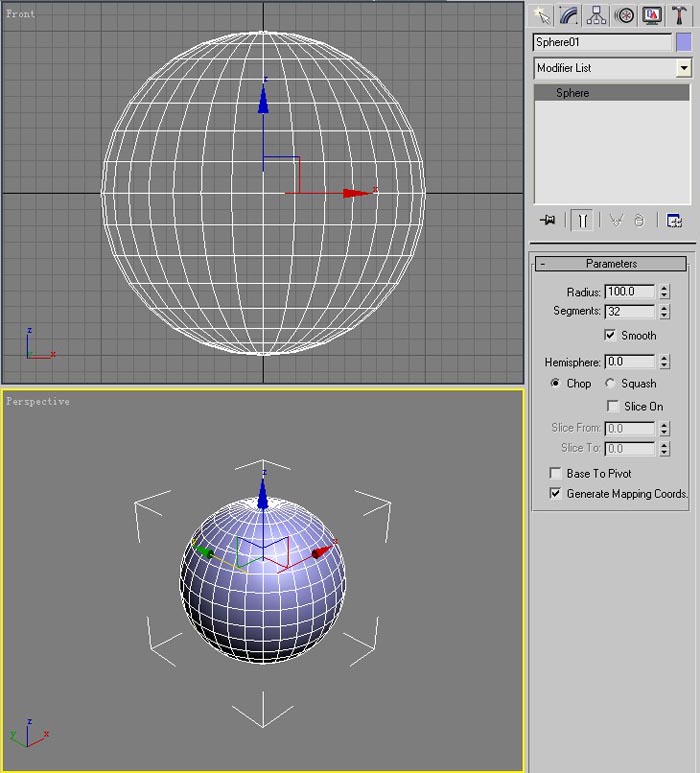The width and height of the screenshot is (700, 773).
Task: Click the Slice From spinner arrows
Action: (664, 428)
